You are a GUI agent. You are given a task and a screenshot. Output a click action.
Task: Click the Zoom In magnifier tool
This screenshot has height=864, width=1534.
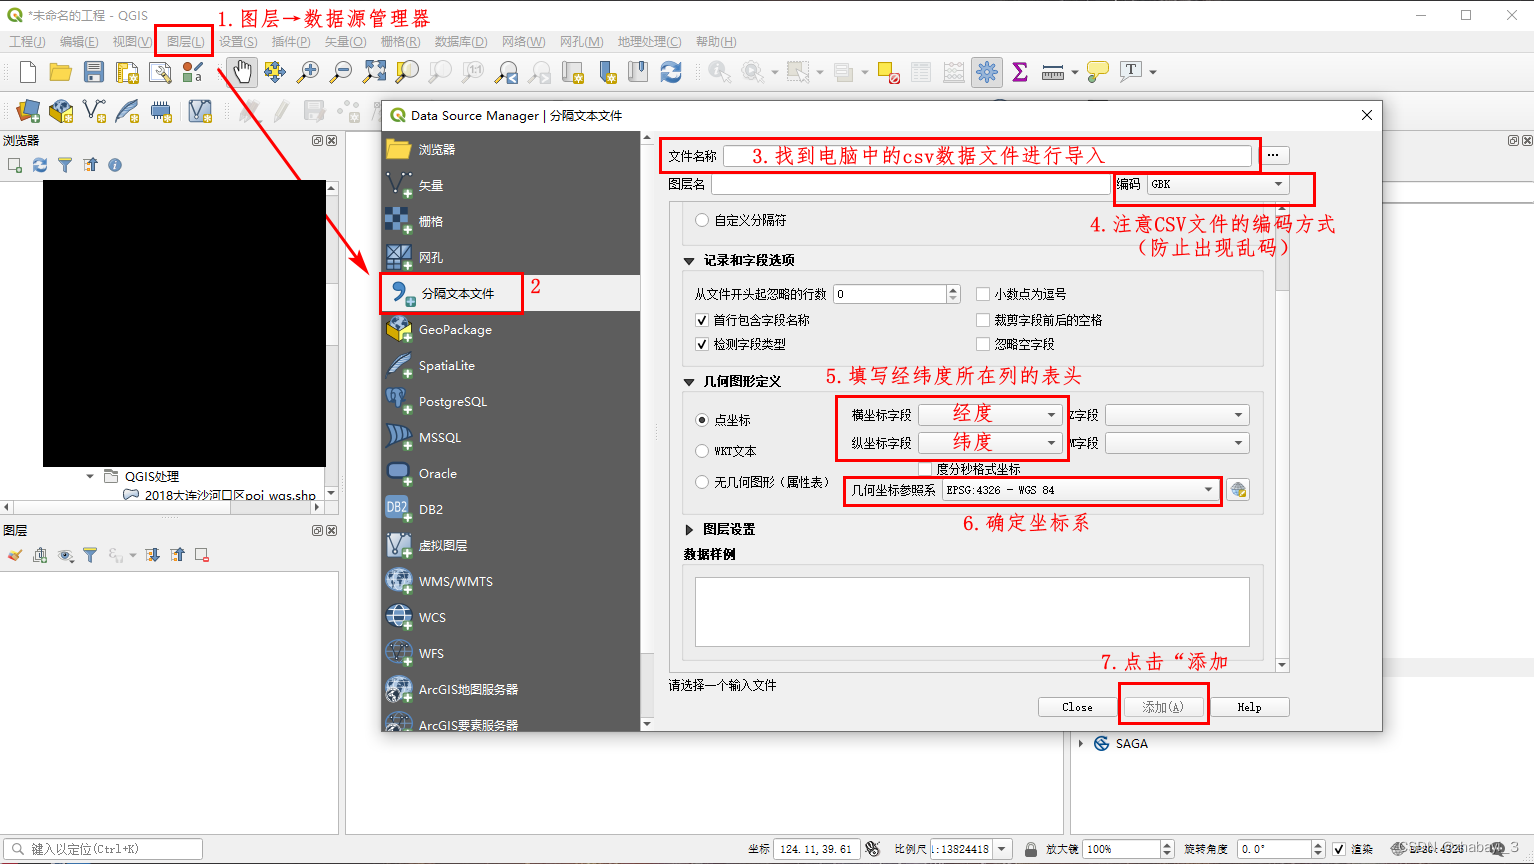(308, 72)
